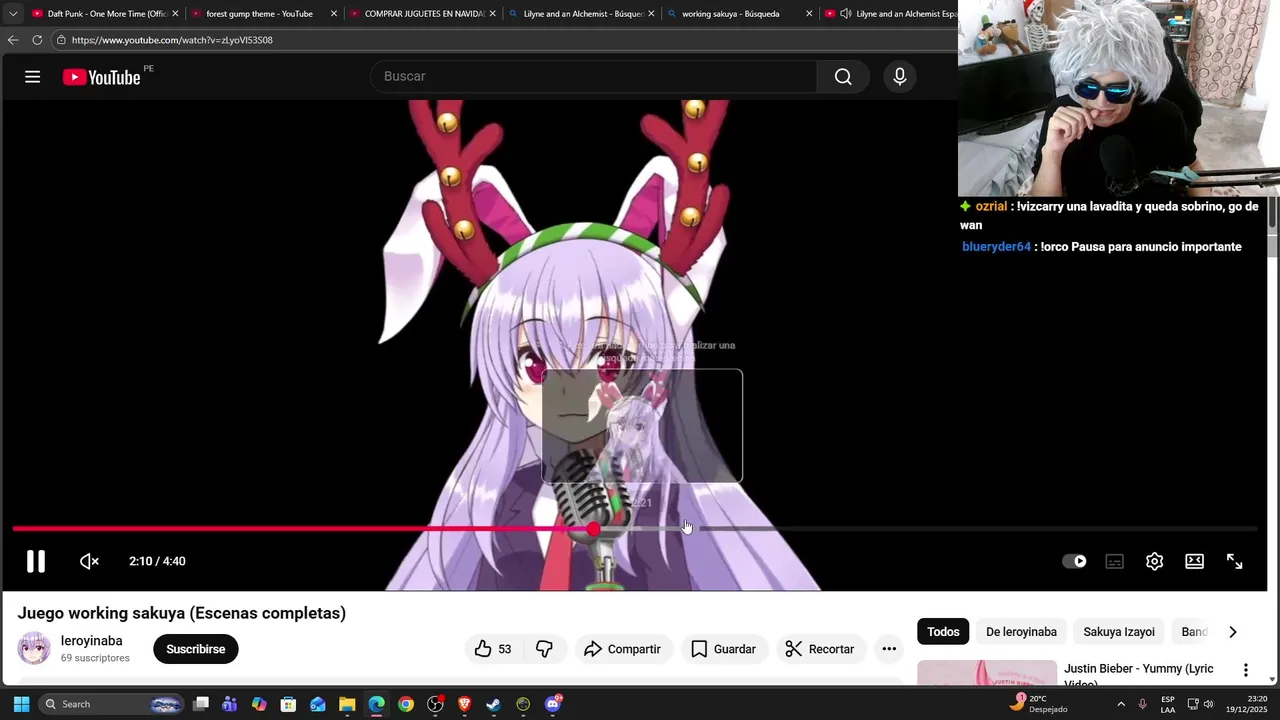Click the Compartir share button
Viewport: 1280px width, 720px height.
click(622, 649)
